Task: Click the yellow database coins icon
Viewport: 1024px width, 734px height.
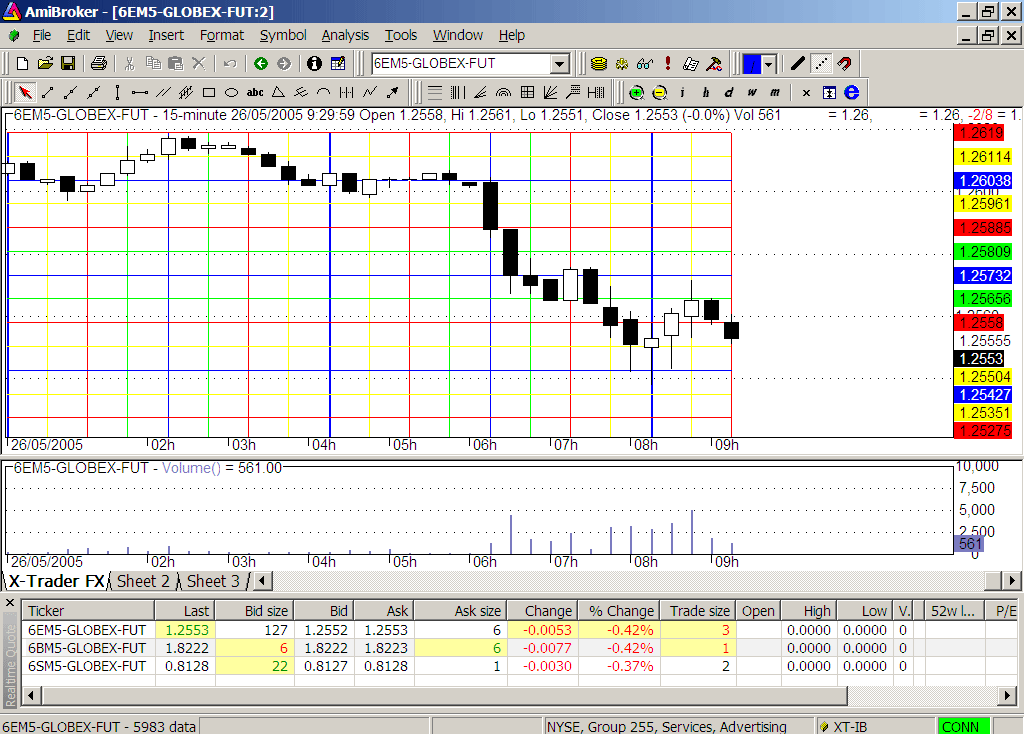Action: click(x=599, y=63)
